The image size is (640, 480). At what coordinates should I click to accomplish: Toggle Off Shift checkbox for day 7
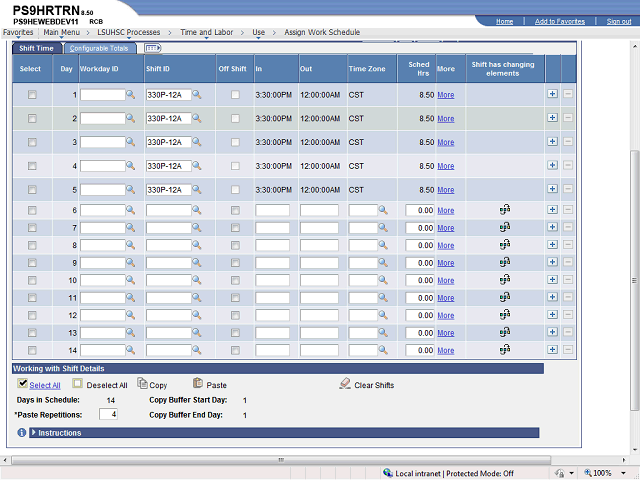(x=235, y=228)
